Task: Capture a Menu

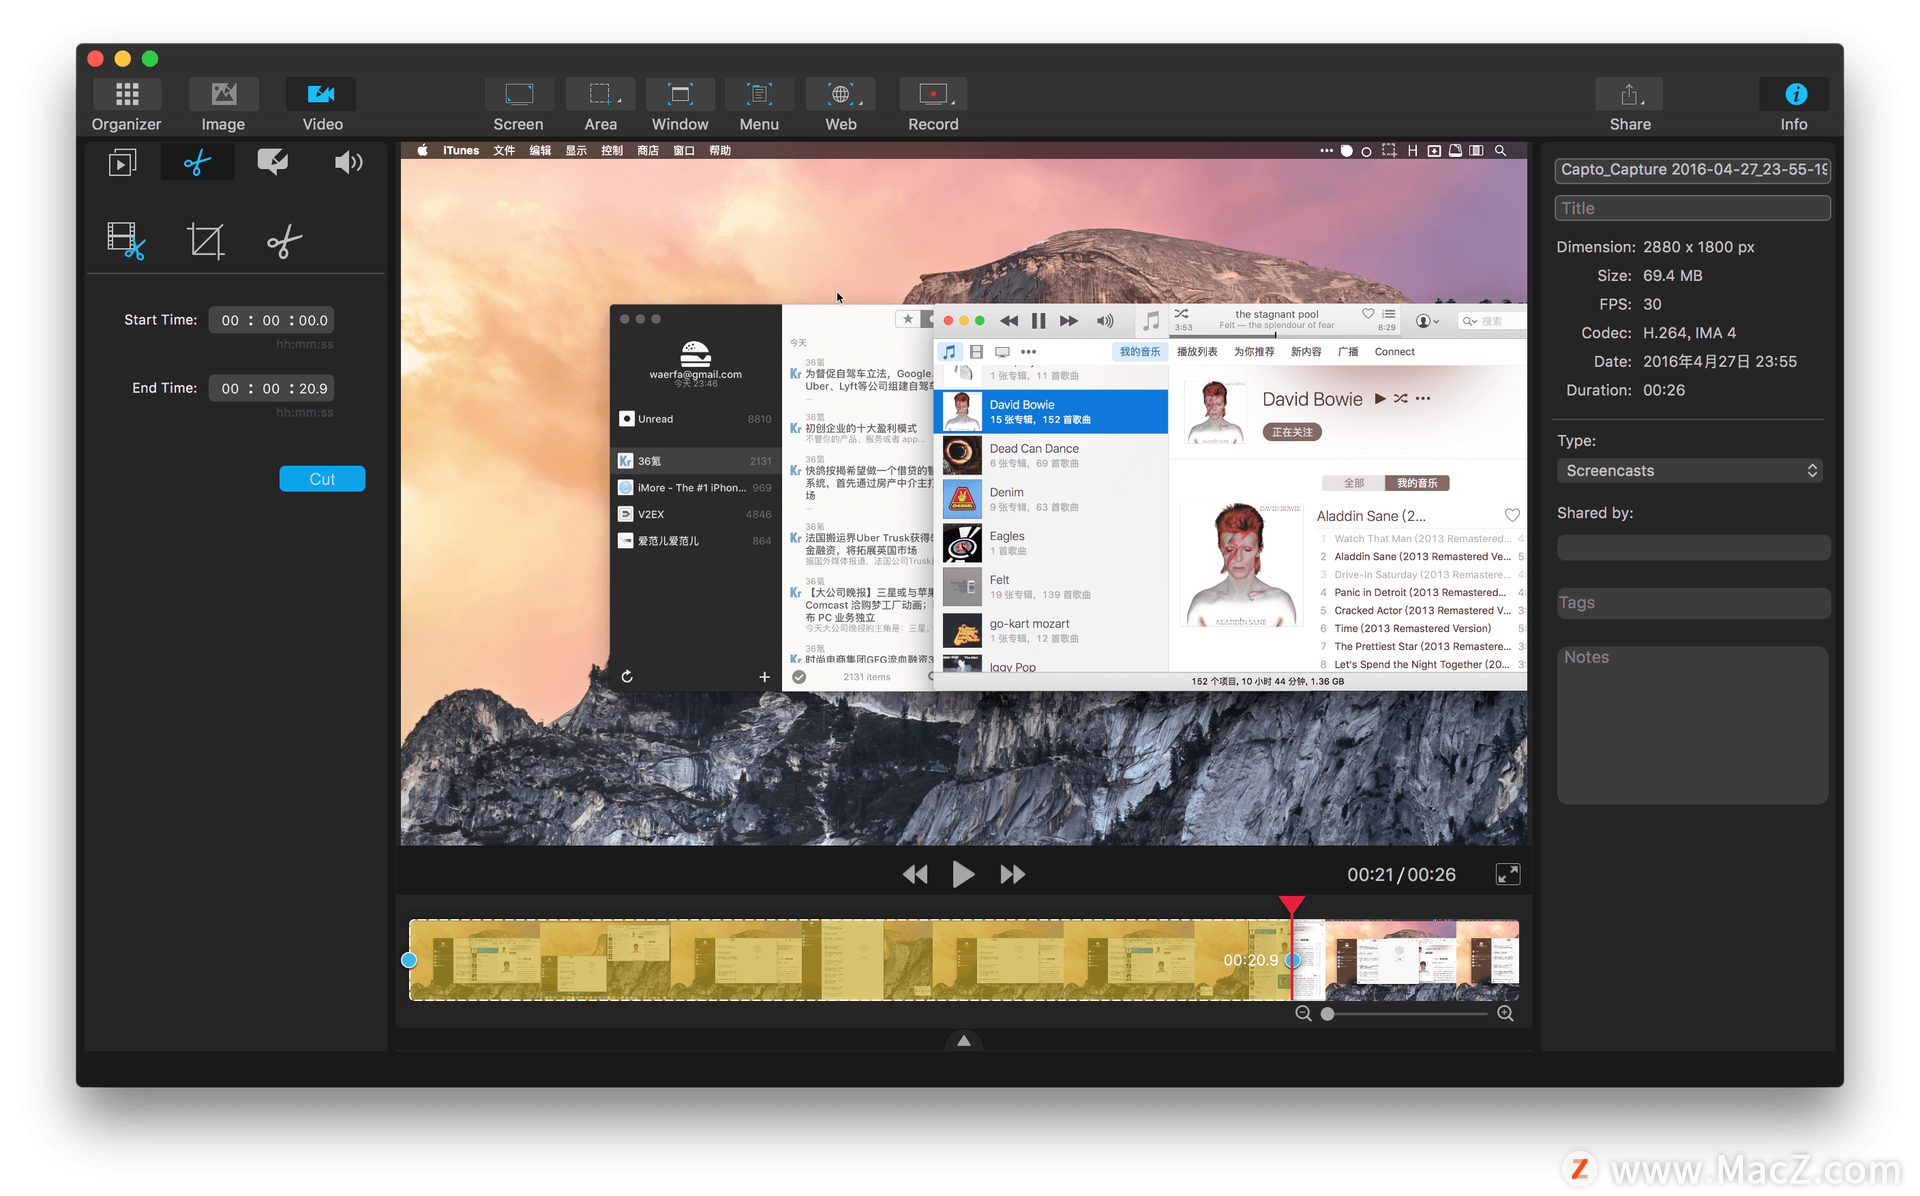Action: [759, 105]
